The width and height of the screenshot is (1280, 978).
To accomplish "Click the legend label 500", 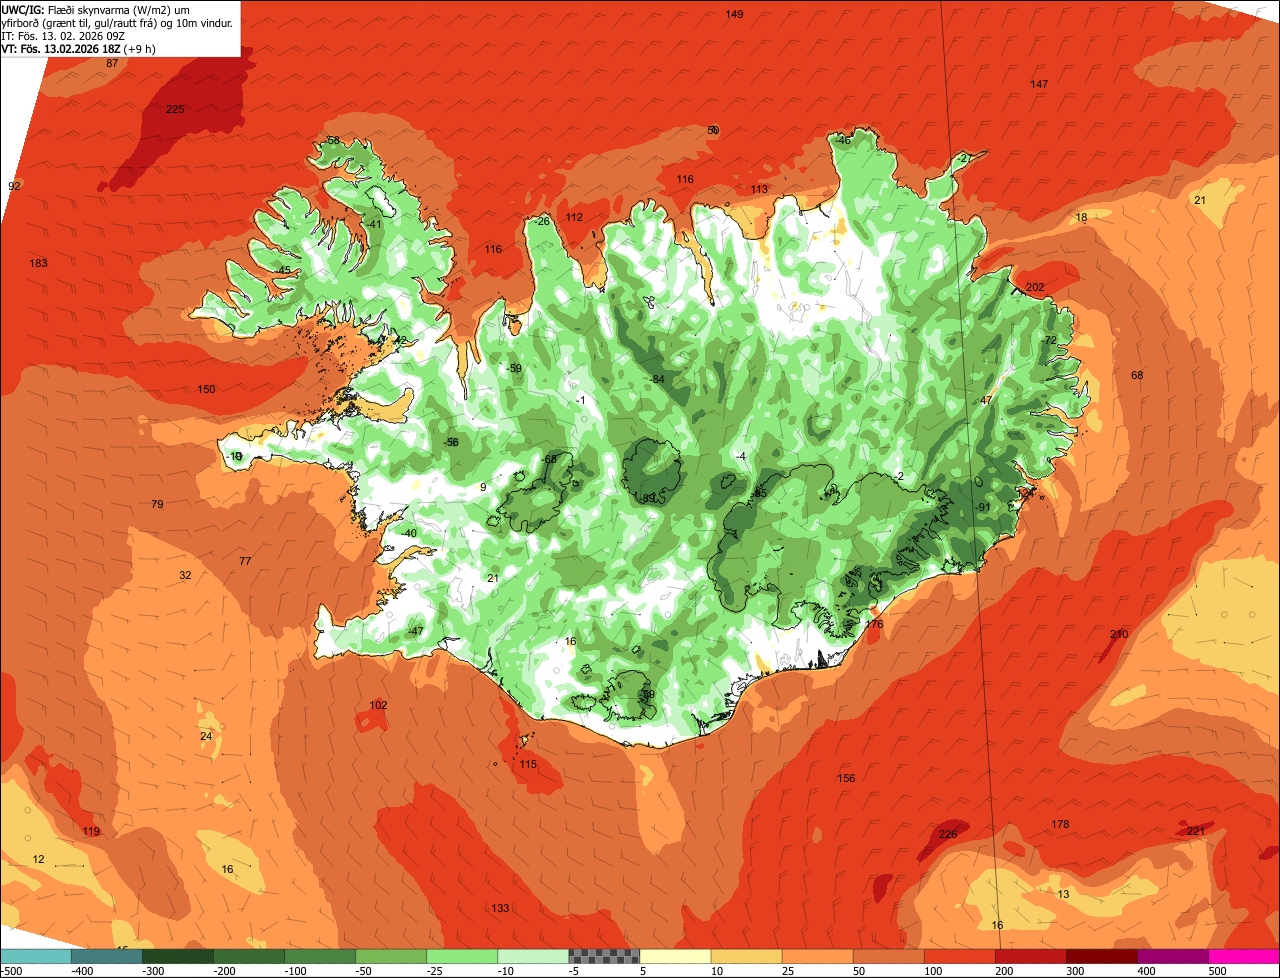I will pyautogui.click(x=1216, y=970).
